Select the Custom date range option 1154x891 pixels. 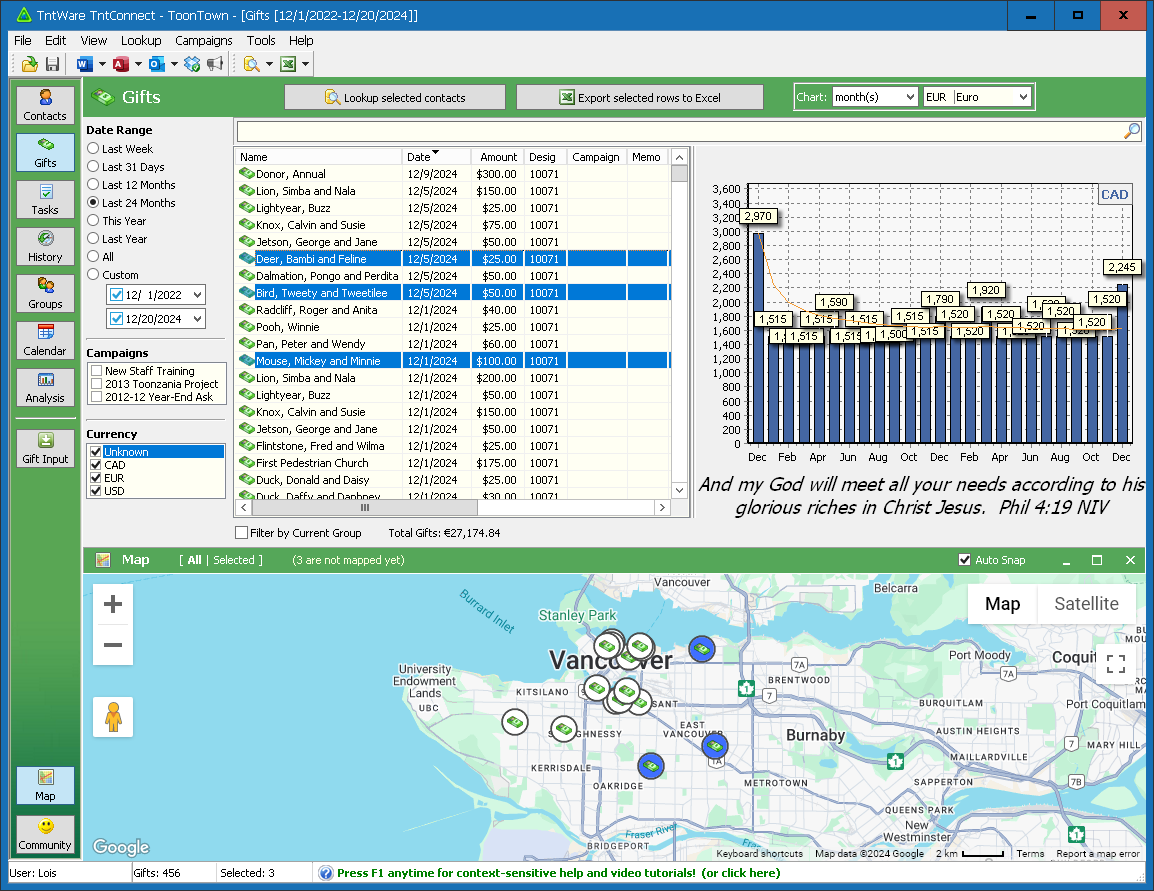coord(93,274)
